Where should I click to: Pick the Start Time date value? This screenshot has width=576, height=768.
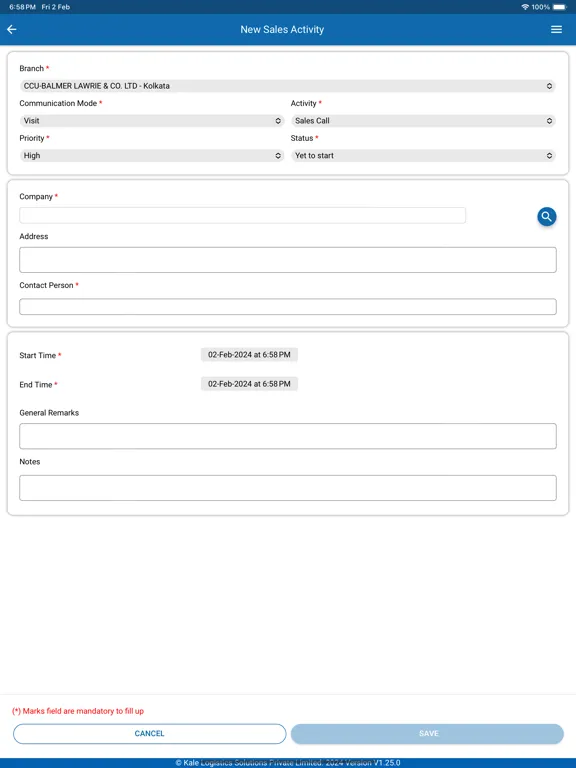point(249,355)
